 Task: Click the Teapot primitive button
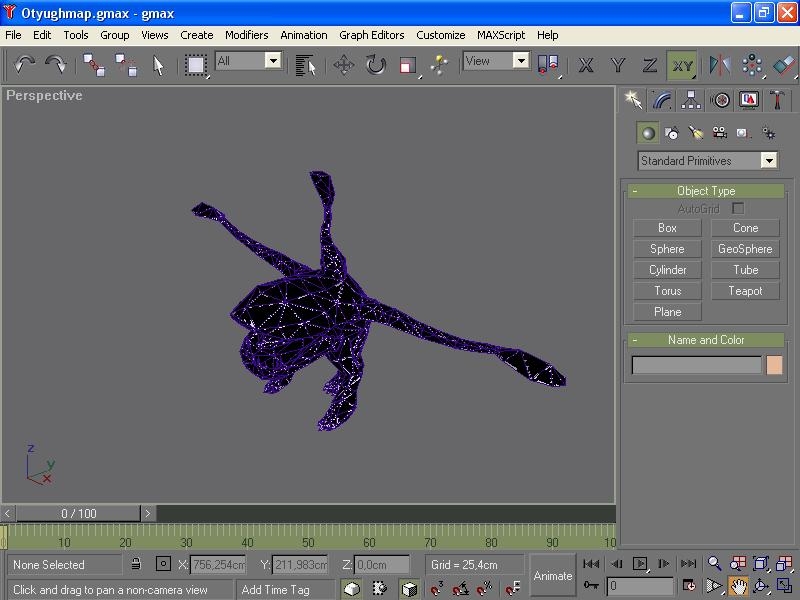click(745, 291)
